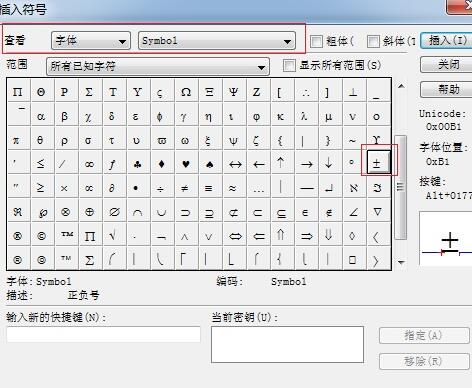Image resolution: width=472 pixels, height=388 pixels.
Task: Click the 插入 insert button
Action: pos(447,40)
